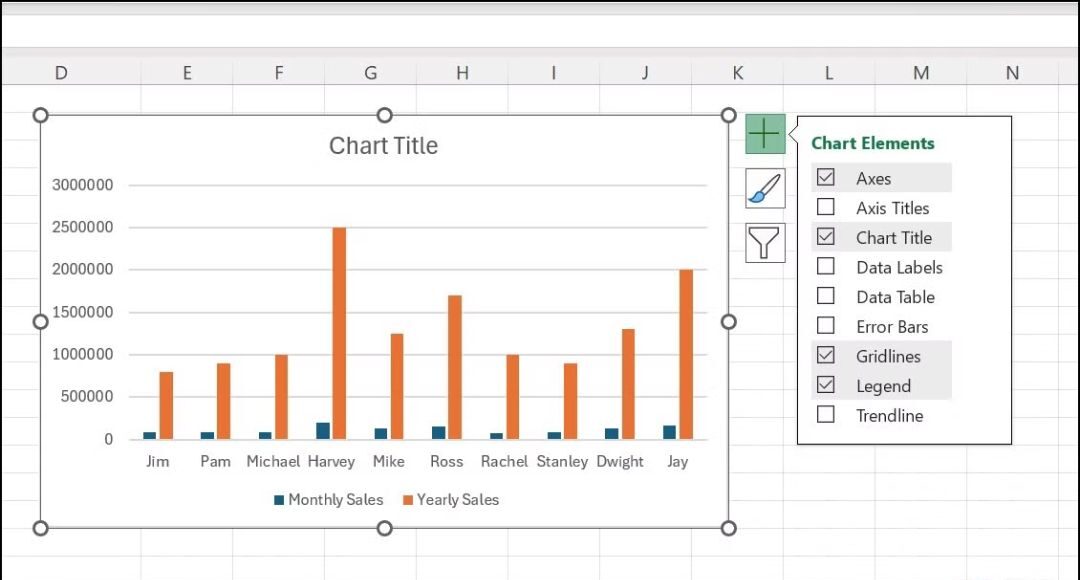Enable the Data Table checkbox
Viewport: 1080px width, 580px height.
click(826, 296)
